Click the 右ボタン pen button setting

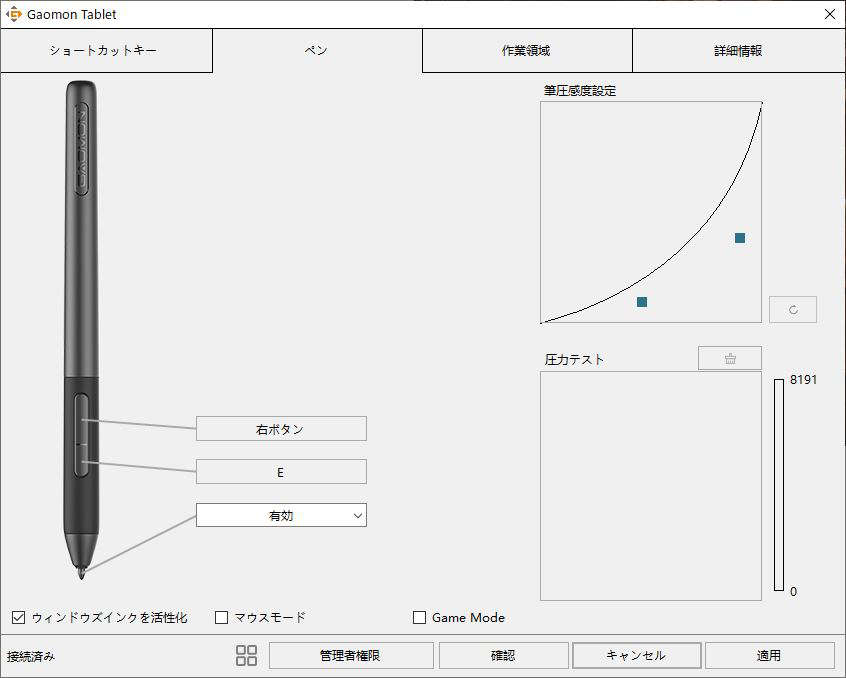pos(281,429)
